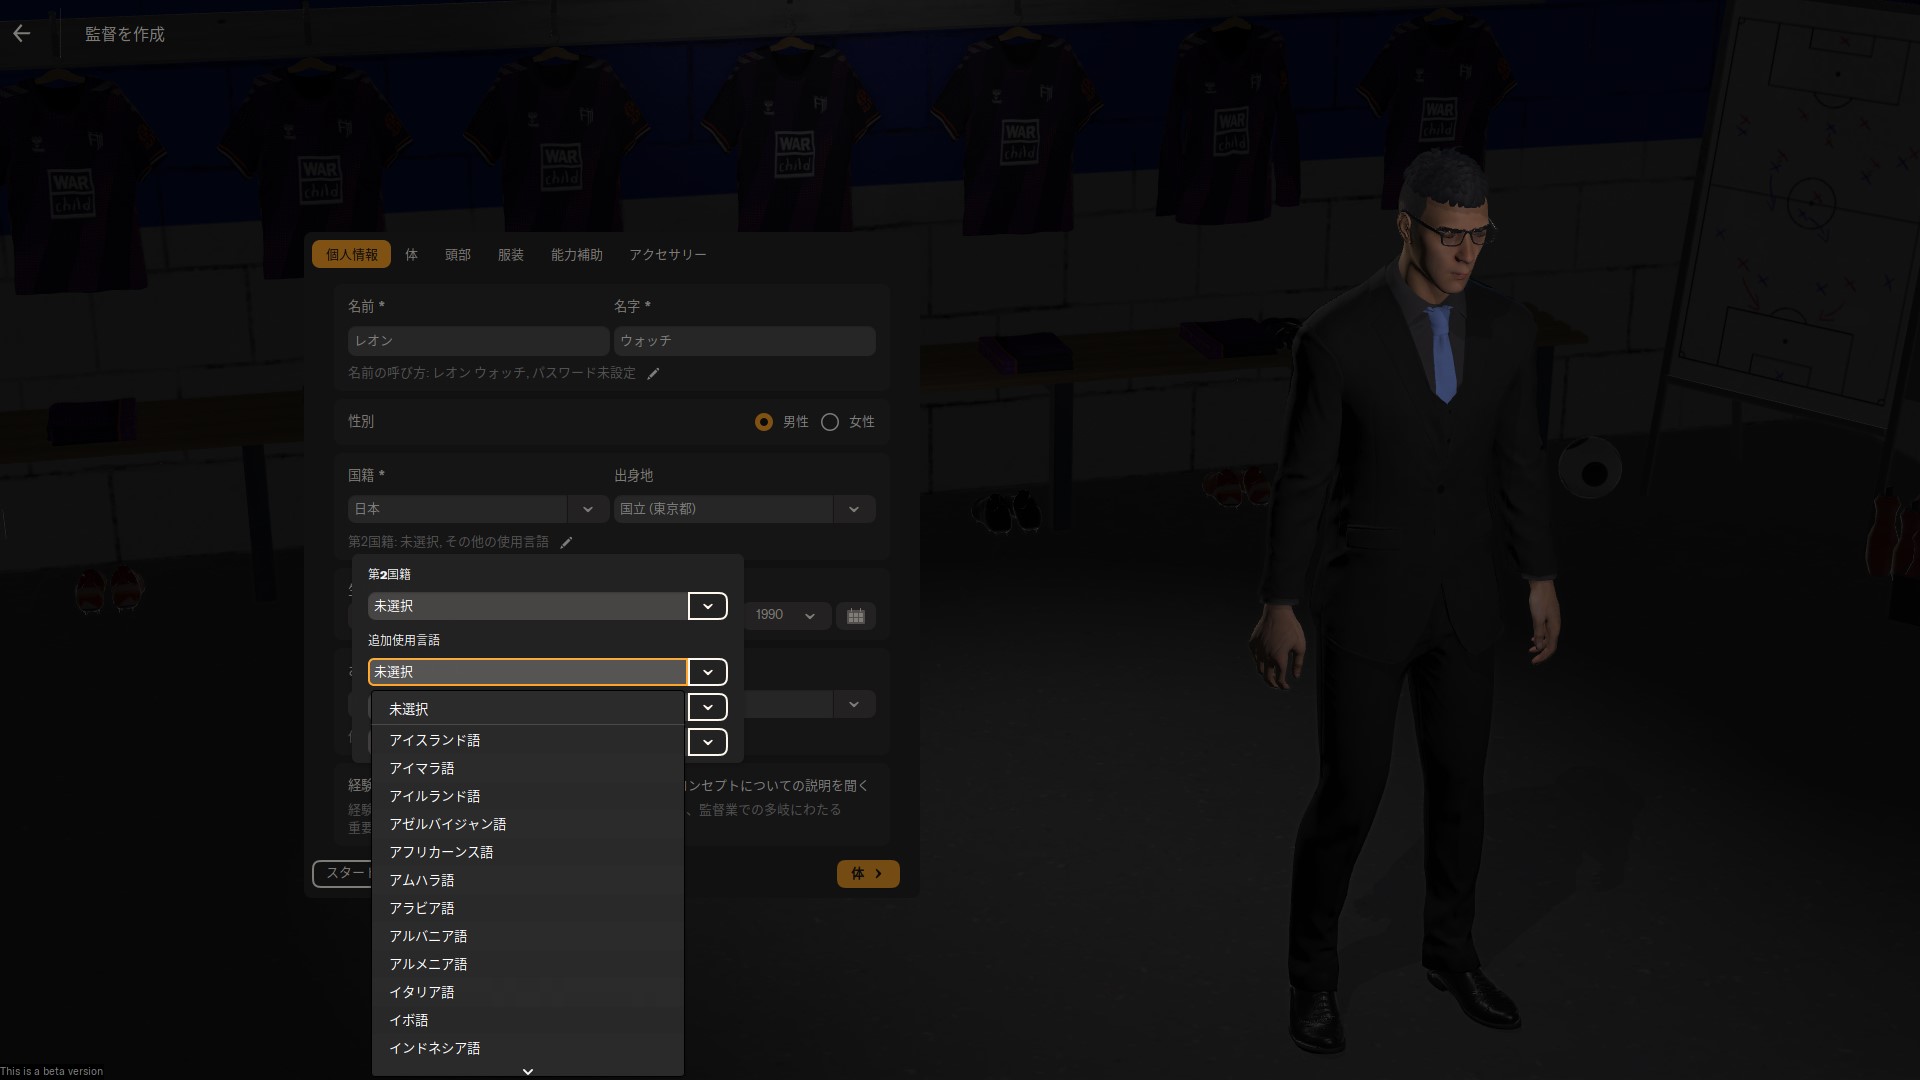Image resolution: width=1920 pixels, height=1080 pixels.
Task: Expand the 国籍 dropdown showing 日本
Action: pos(587,509)
